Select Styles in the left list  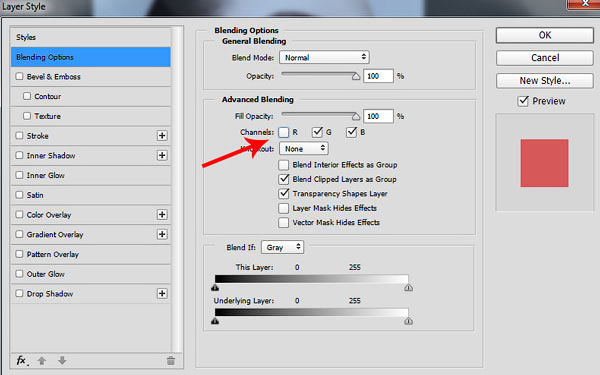tap(91, 37)
